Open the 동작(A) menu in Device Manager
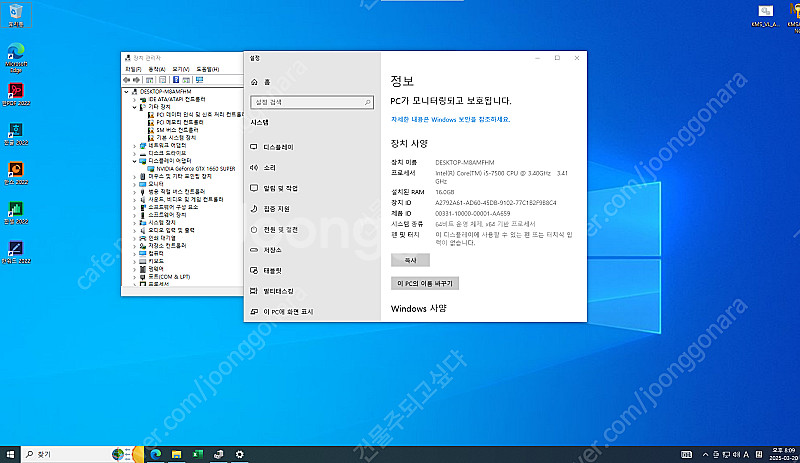The image size is (800, 463). (157, 69)
